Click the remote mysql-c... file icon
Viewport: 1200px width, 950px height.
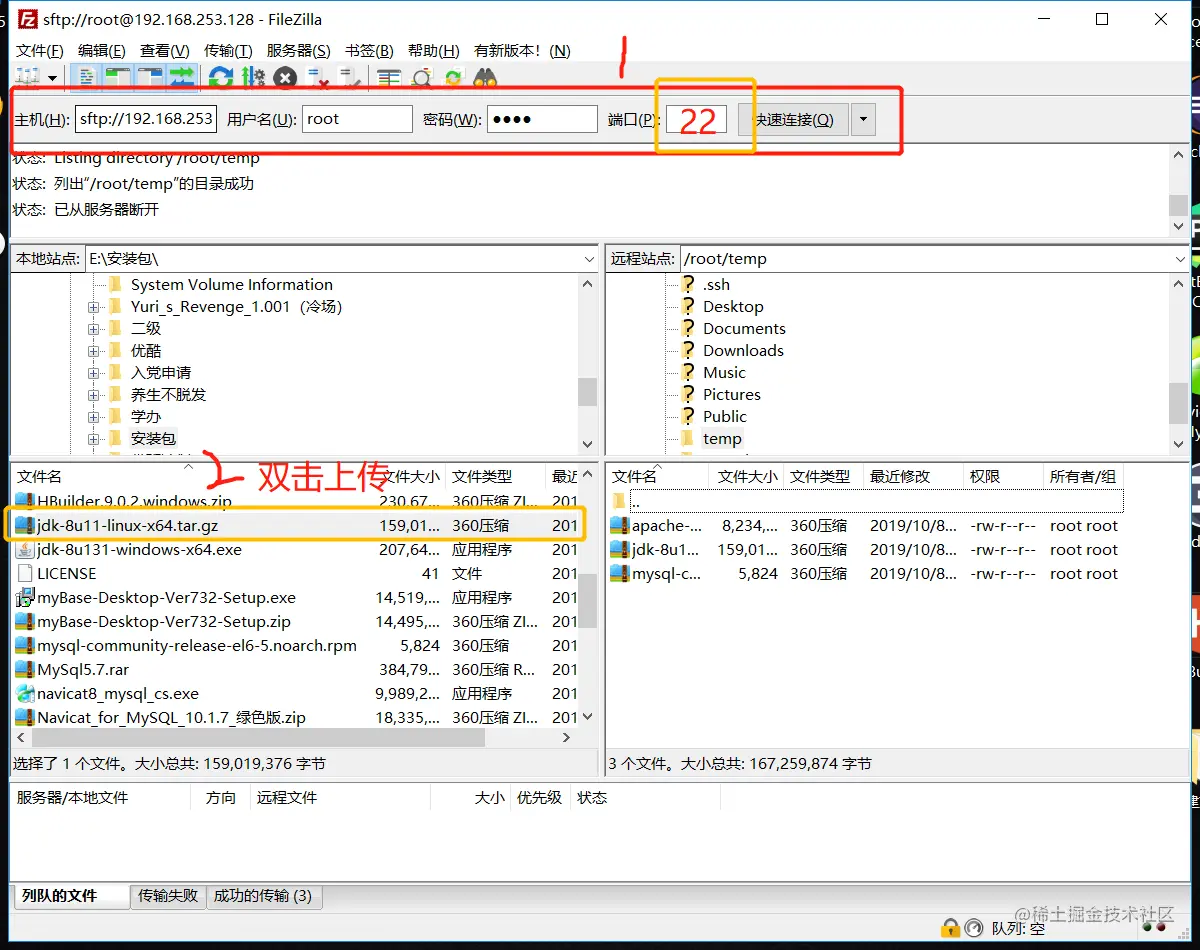(x=619, y=573)
